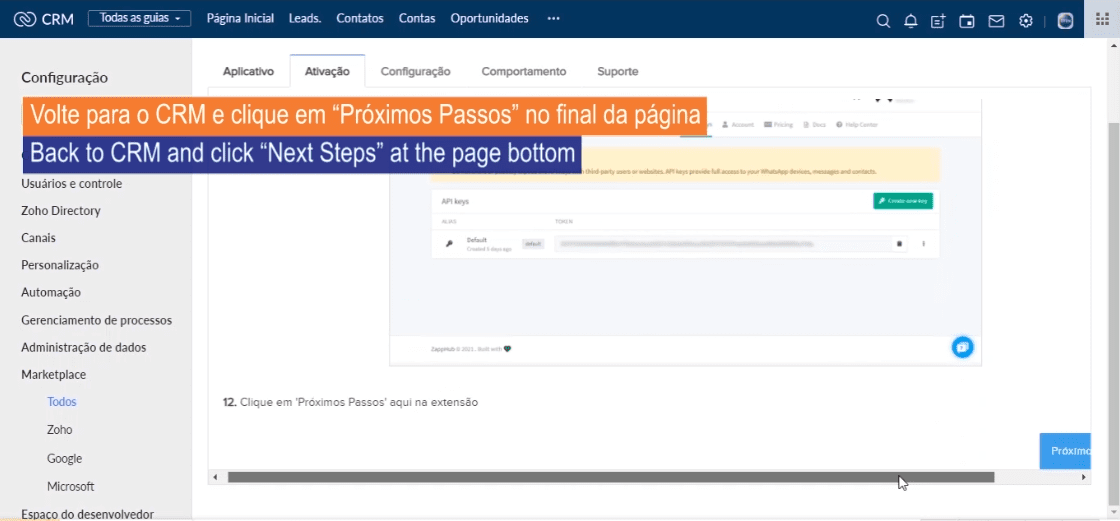
Task: Click the Zoho CRM logo
Action: 44,19
